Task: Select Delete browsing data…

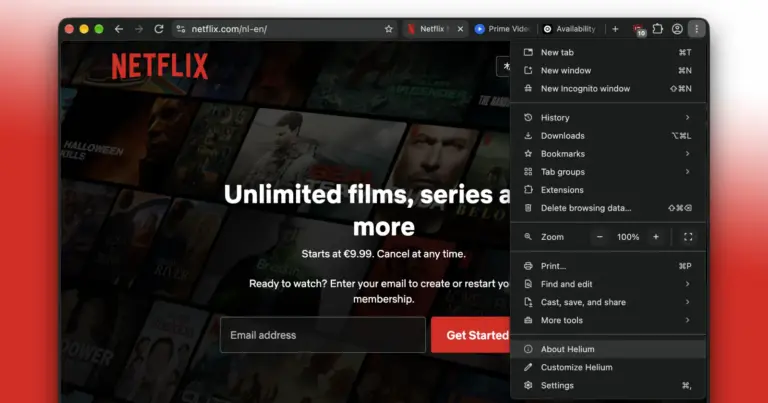Action: pos(608,208)
